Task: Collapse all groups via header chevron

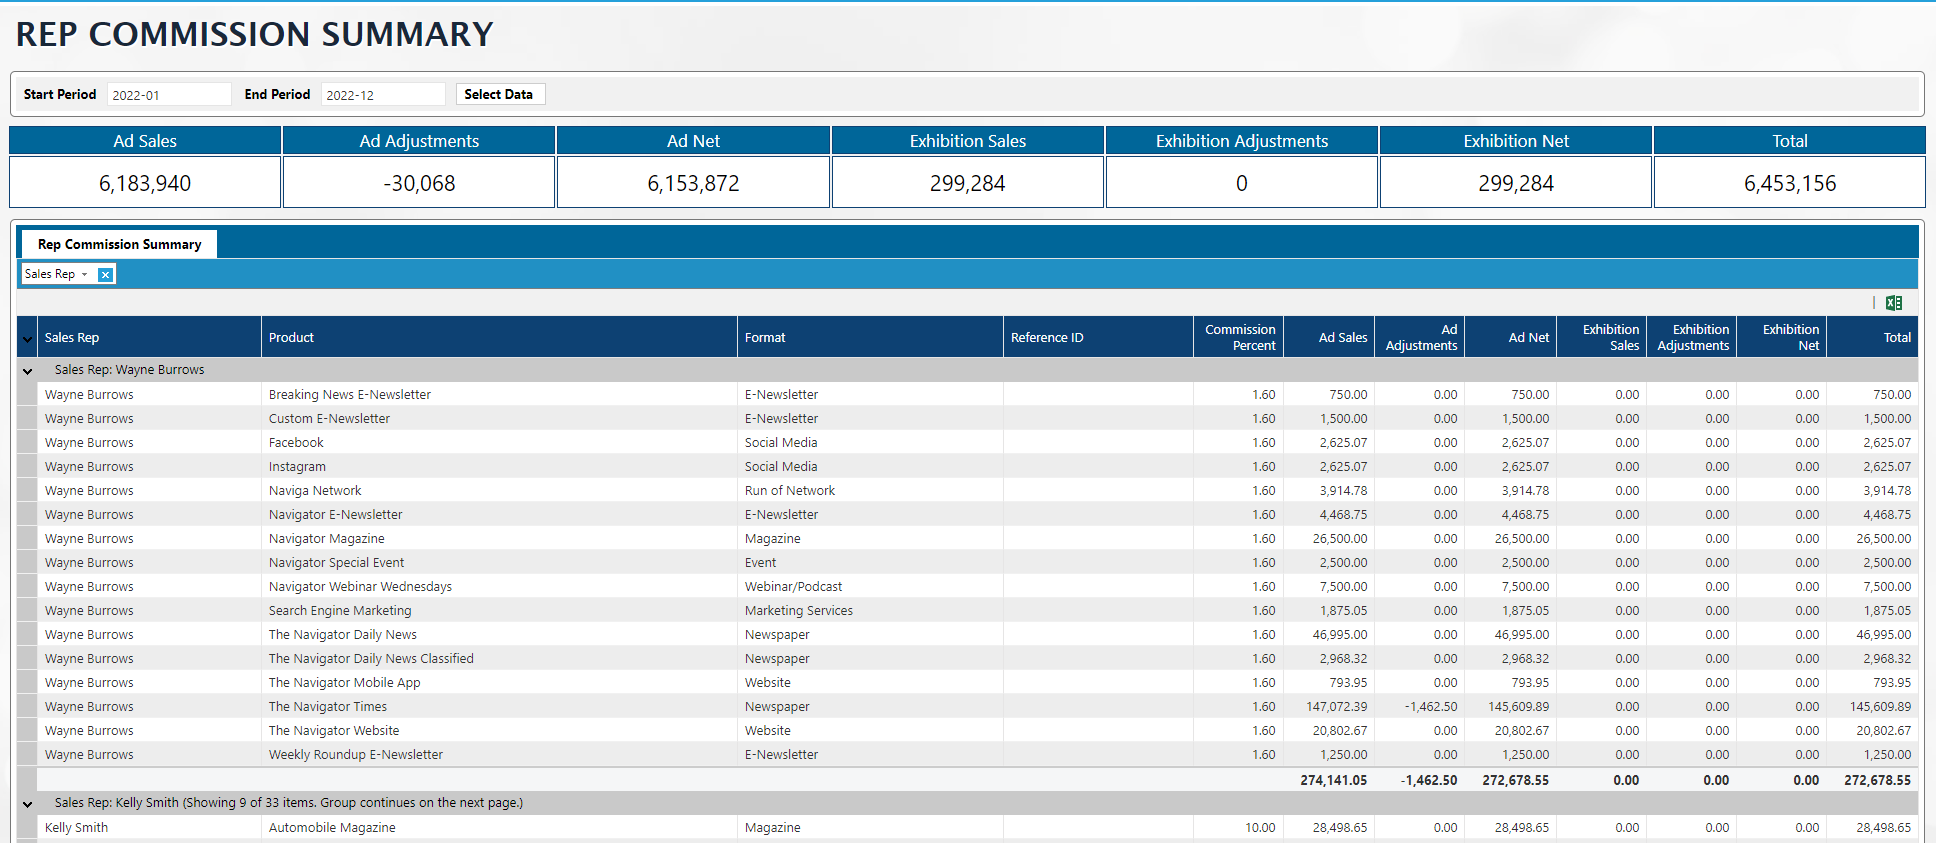Action: [x=27, y=339]
